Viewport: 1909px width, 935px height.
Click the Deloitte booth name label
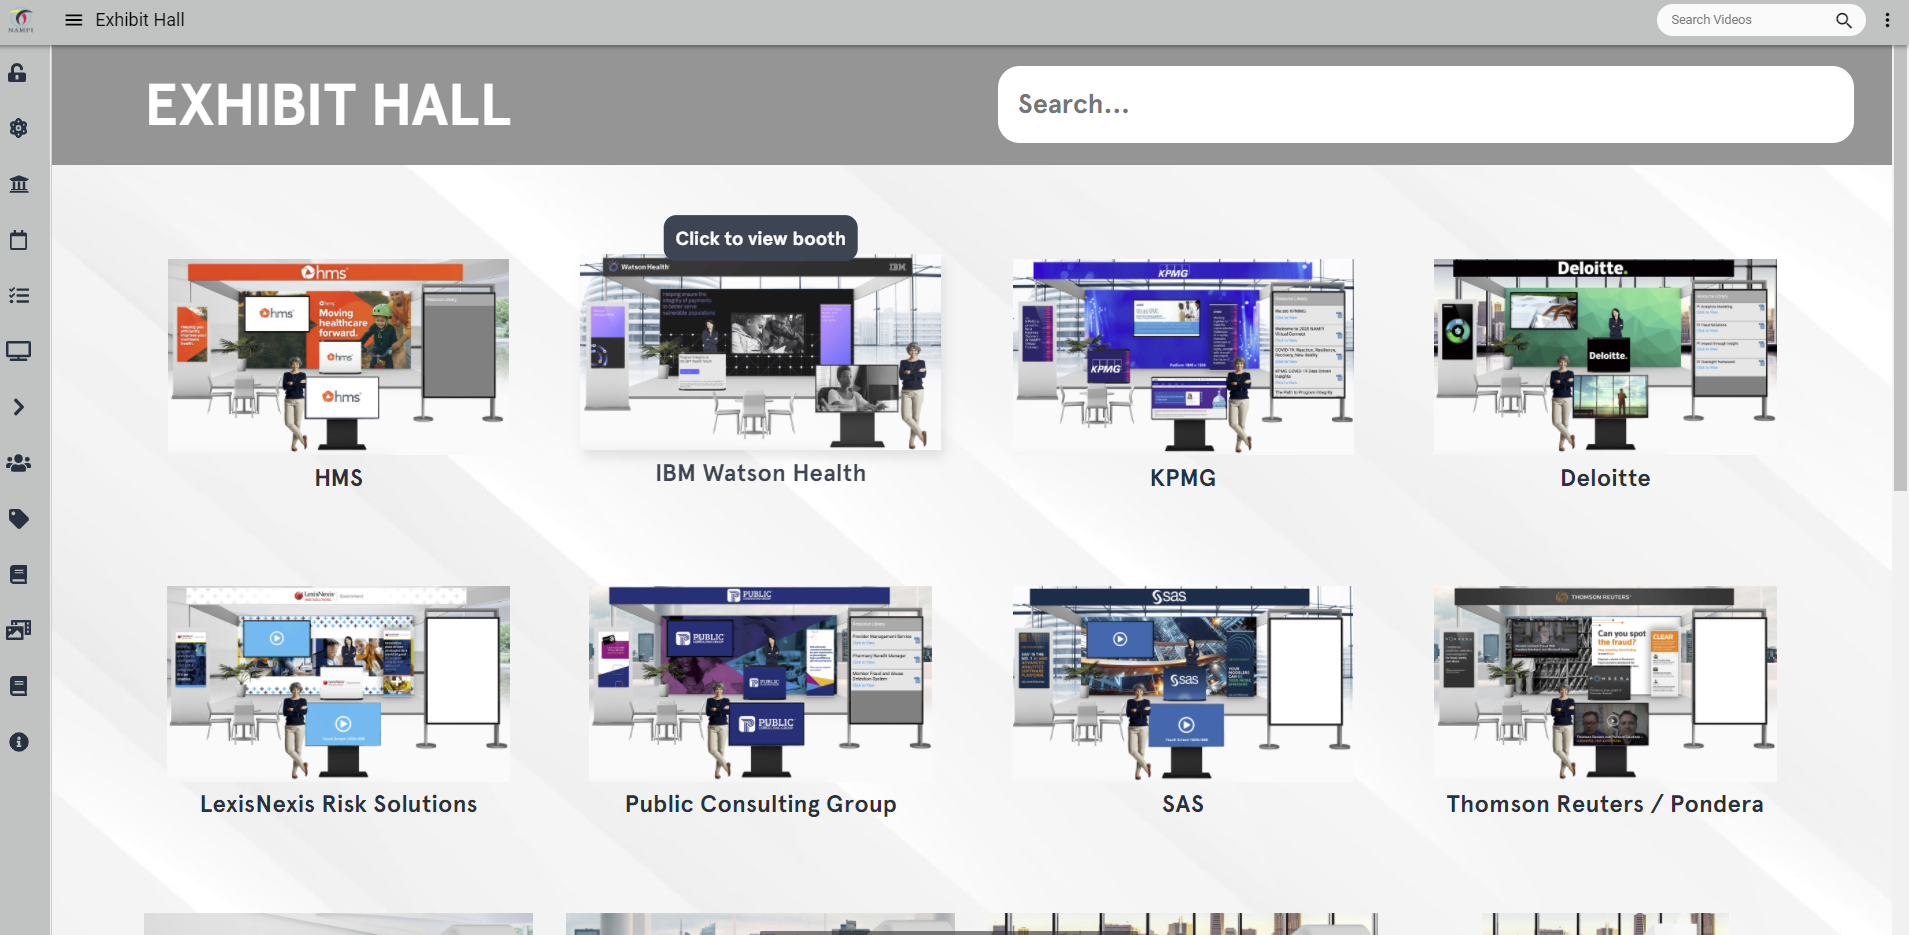pyautogui.click(x=1605, y=478)
